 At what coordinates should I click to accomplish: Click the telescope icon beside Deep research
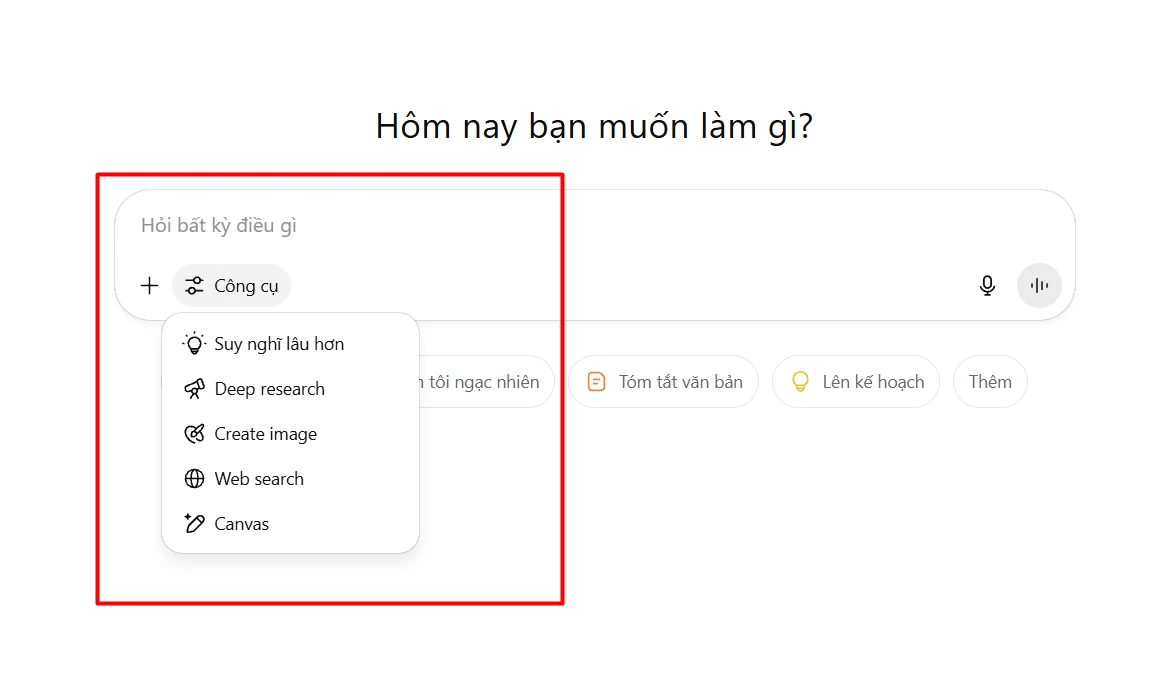click(x=194, y=389)
